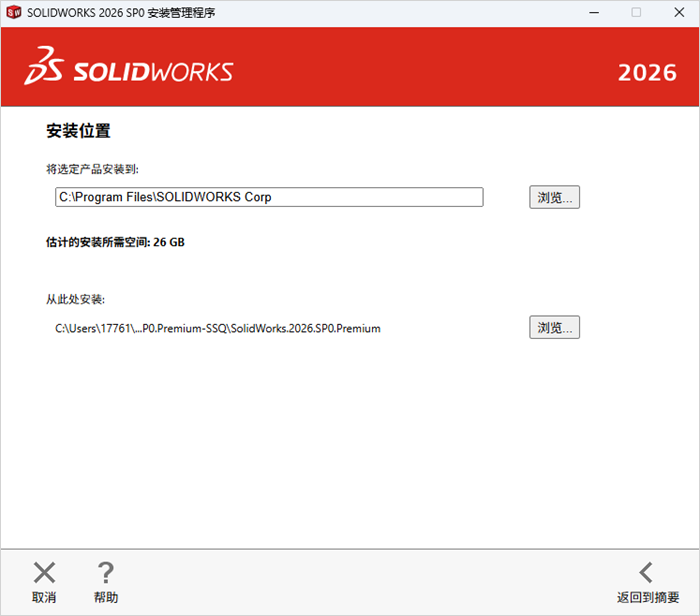The image size is (700, 616).
Task: Browse for the installation destination folder
Action: click(554, 197)
